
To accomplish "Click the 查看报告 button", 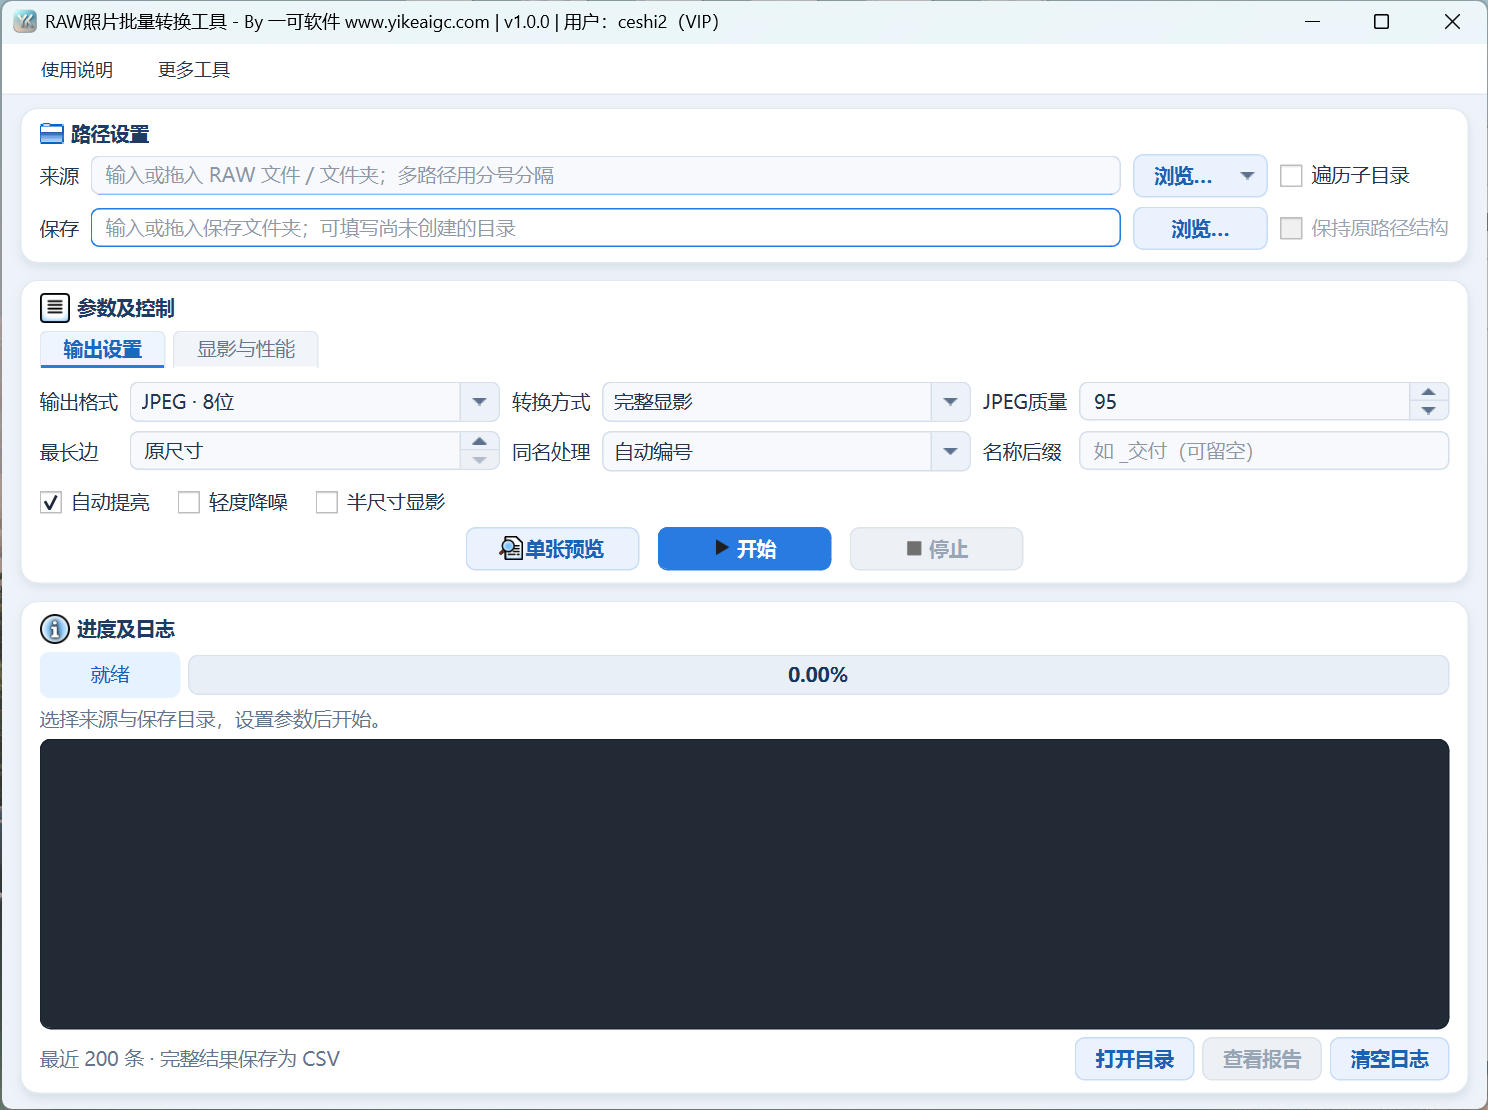I will [x=1262, y=1059].
